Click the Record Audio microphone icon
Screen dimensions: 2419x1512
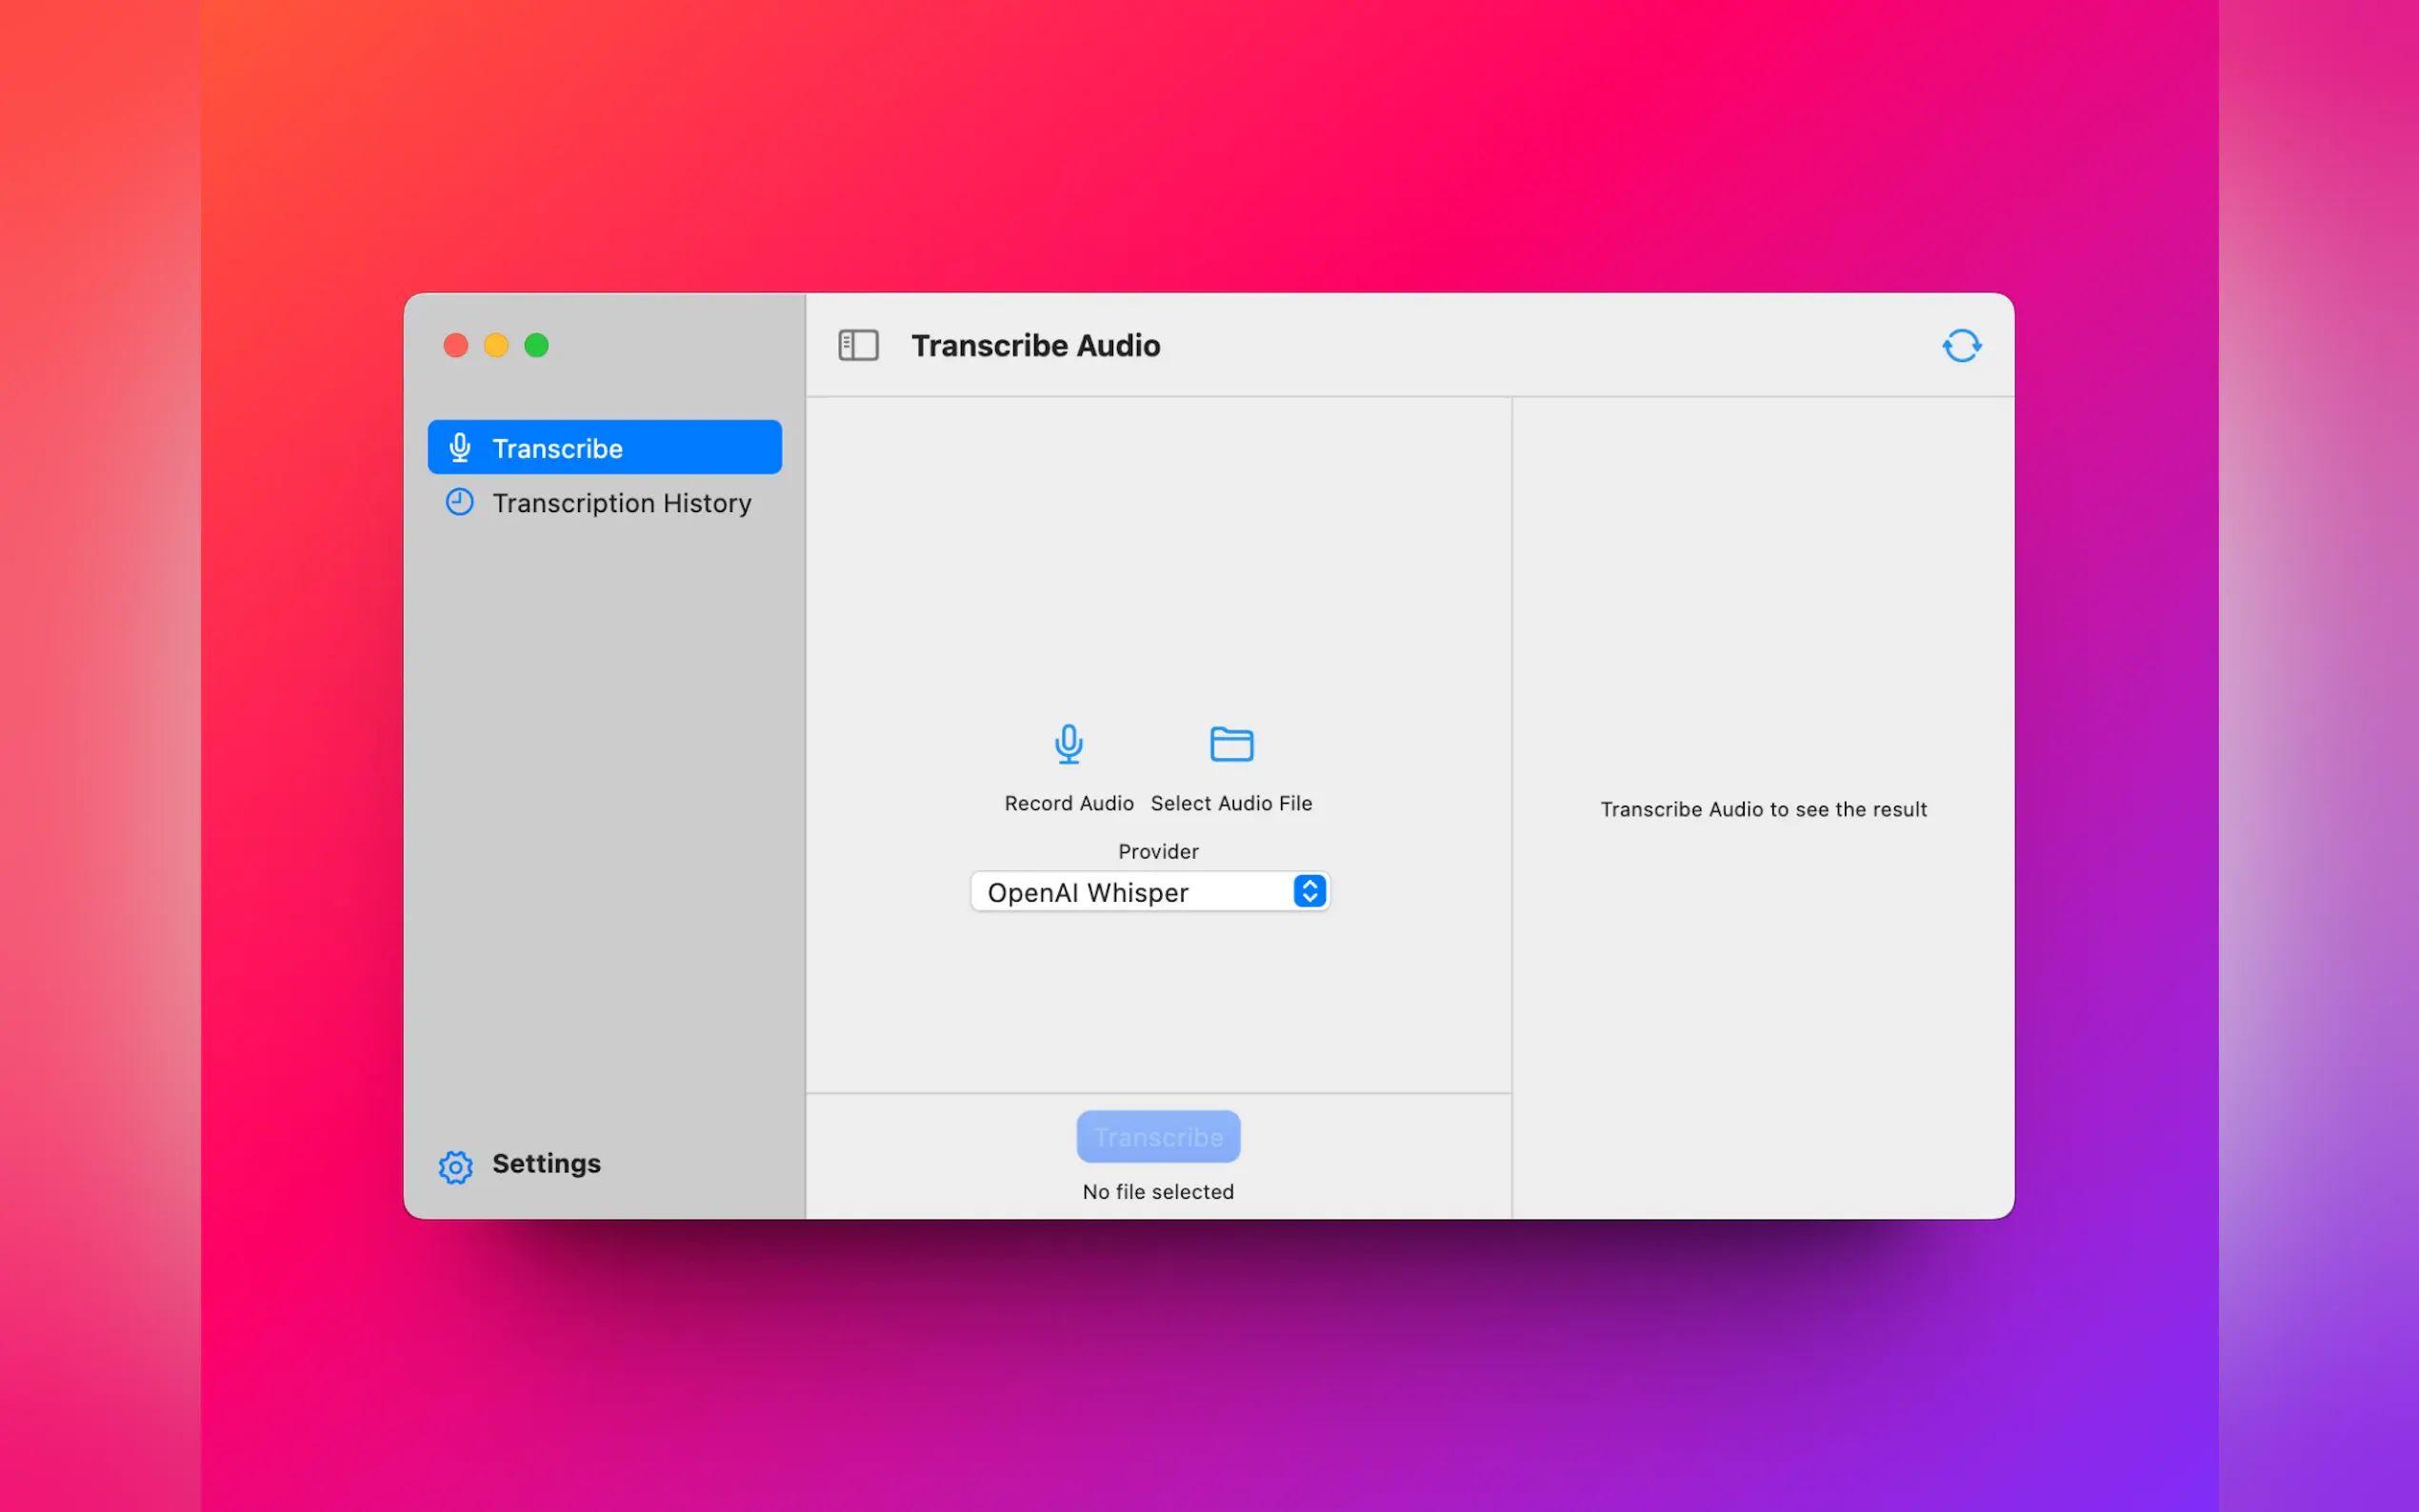pos(1068,745)
